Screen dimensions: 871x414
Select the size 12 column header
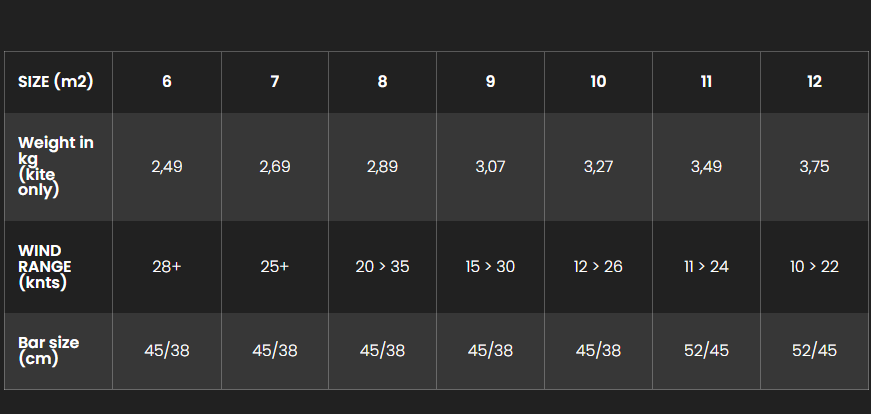pyautogui.click(x=814, y=82)
